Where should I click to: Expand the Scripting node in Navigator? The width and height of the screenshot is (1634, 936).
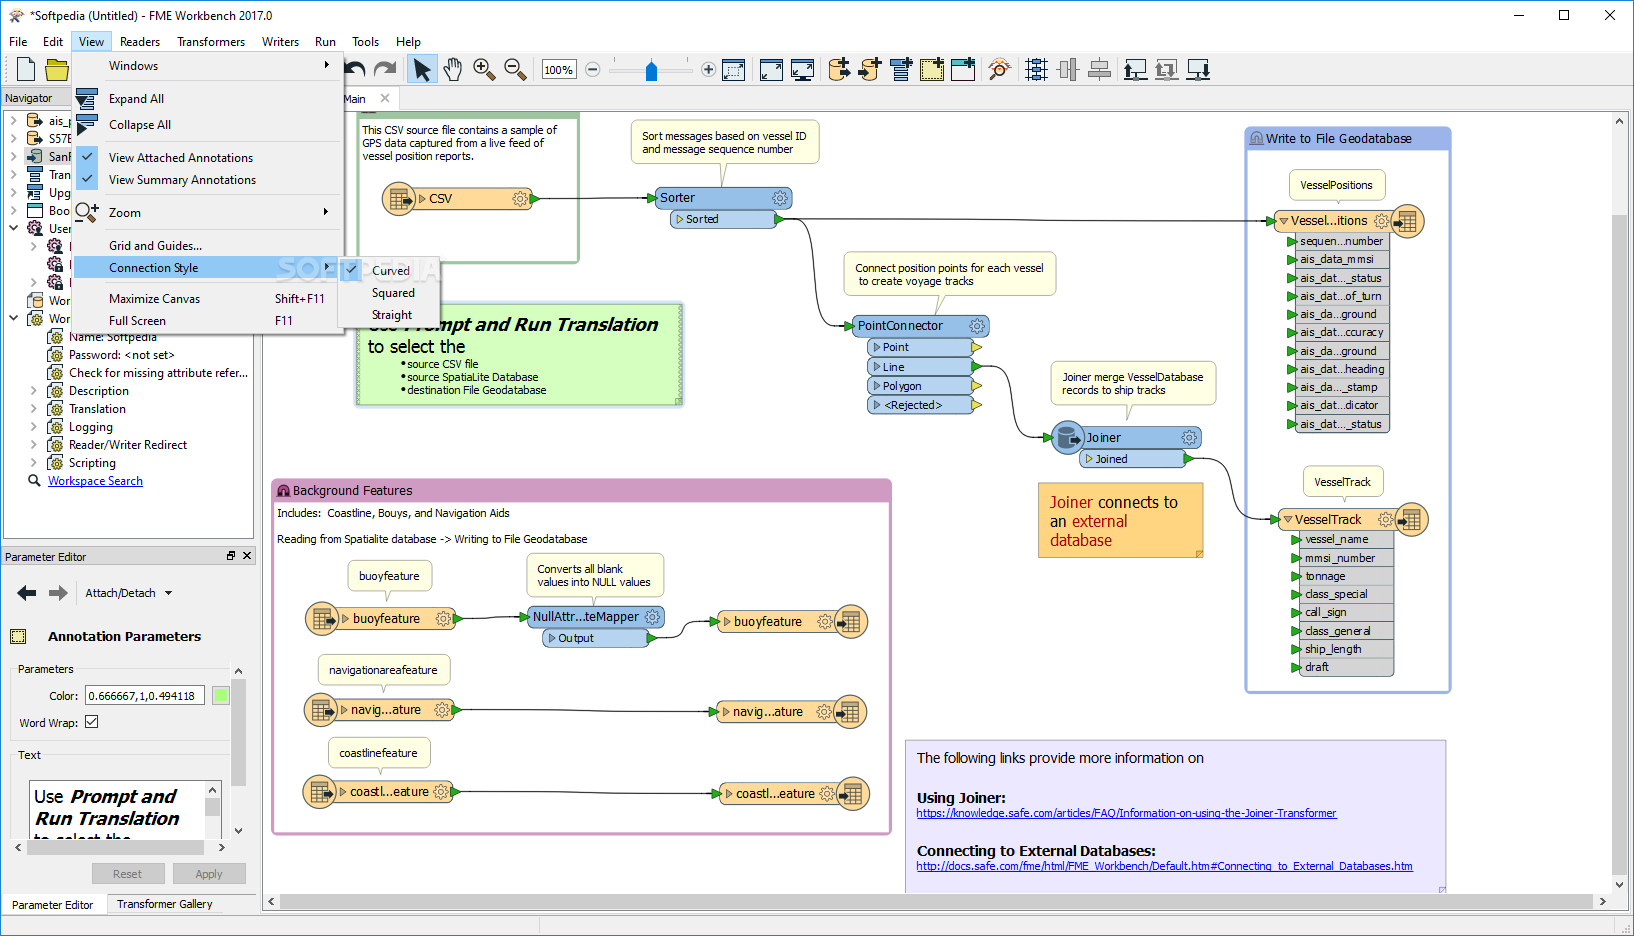[33, 463]
